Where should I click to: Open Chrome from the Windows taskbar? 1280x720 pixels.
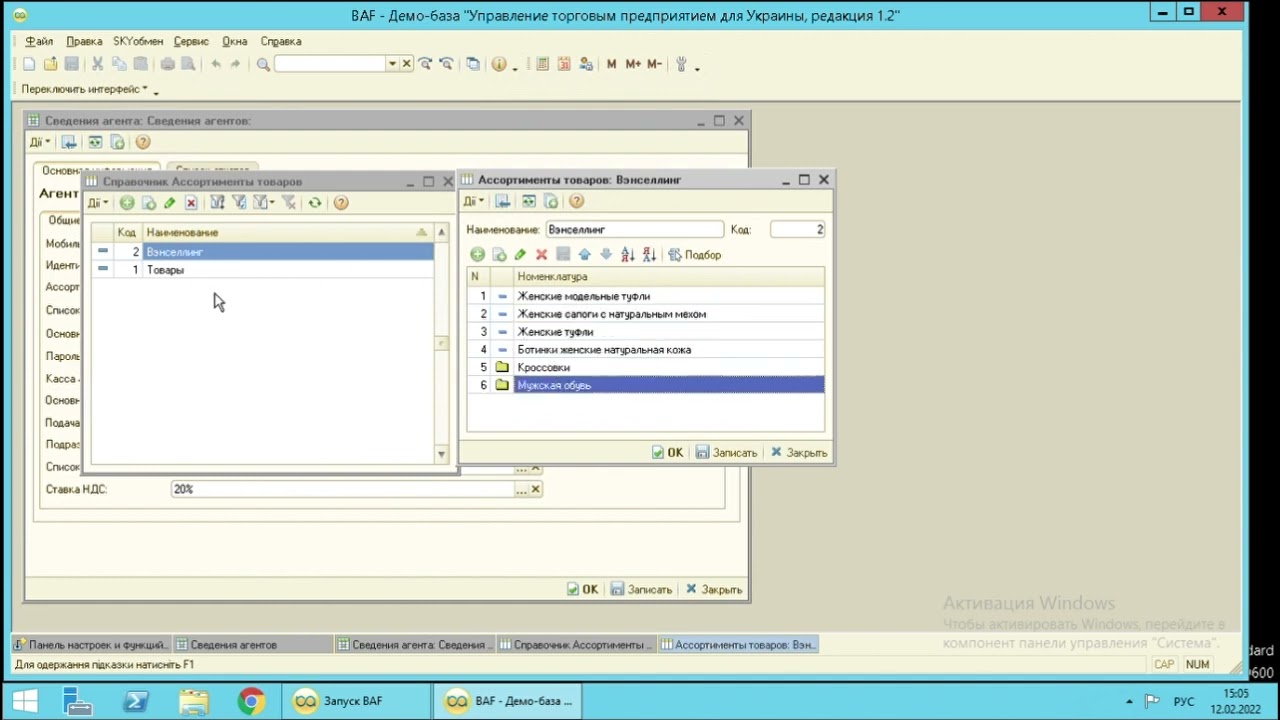pos(251,701)
